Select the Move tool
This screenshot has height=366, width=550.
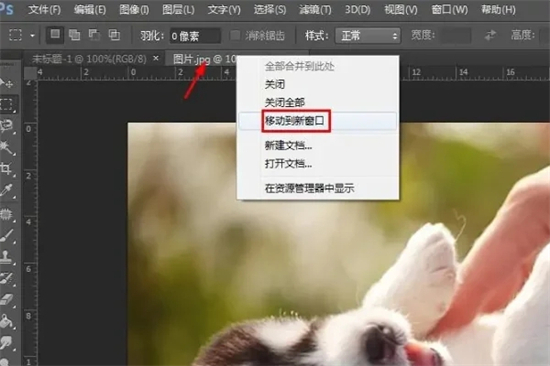(6, 84)
